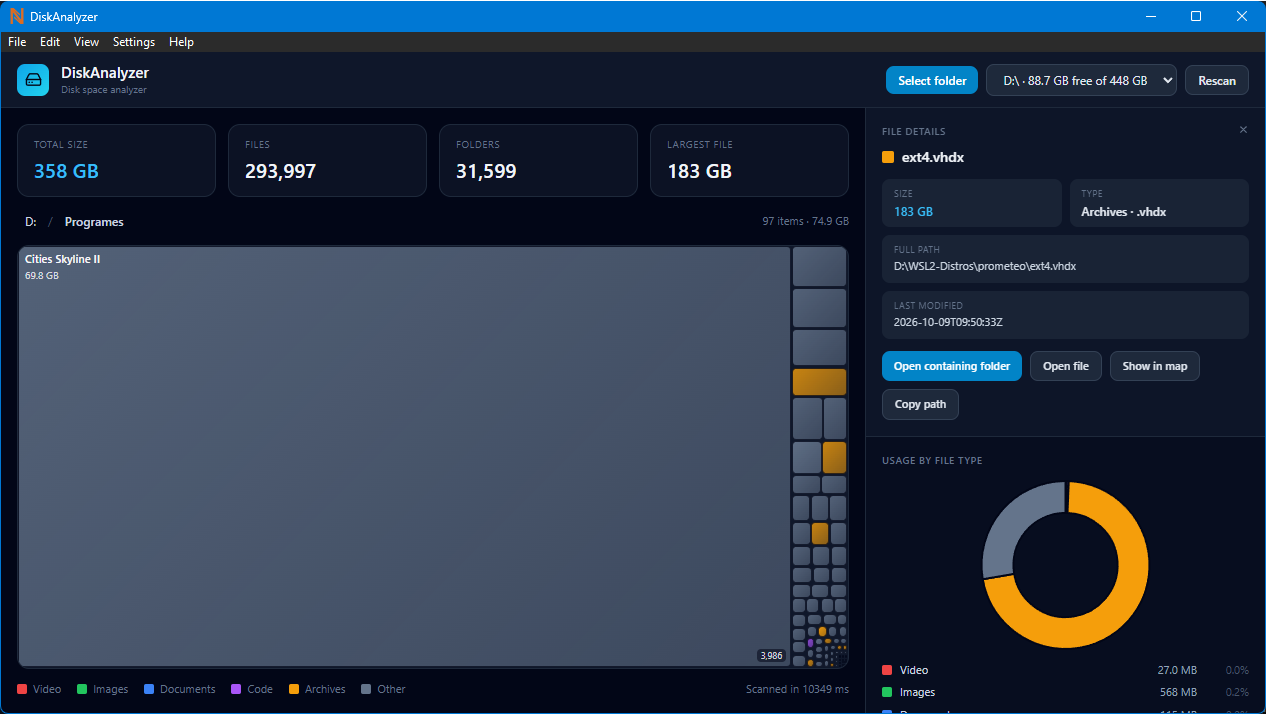Image resolution: width=1266 pixels, height=714 pixels.
Task: Open the Edit menu
Action: click(50, 42)
